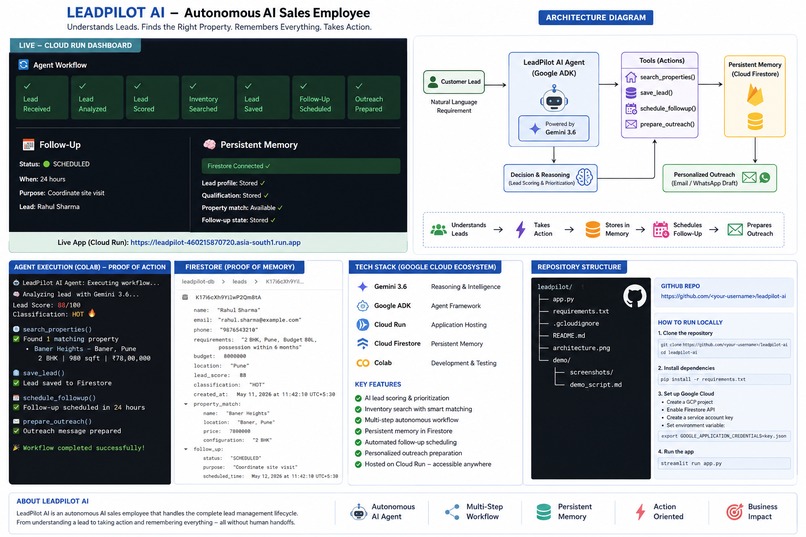The width and height of the screenshot is (806, 537).
Task: Click the house icon next to search_properties() tool
Action: click(x=631, y=77)
